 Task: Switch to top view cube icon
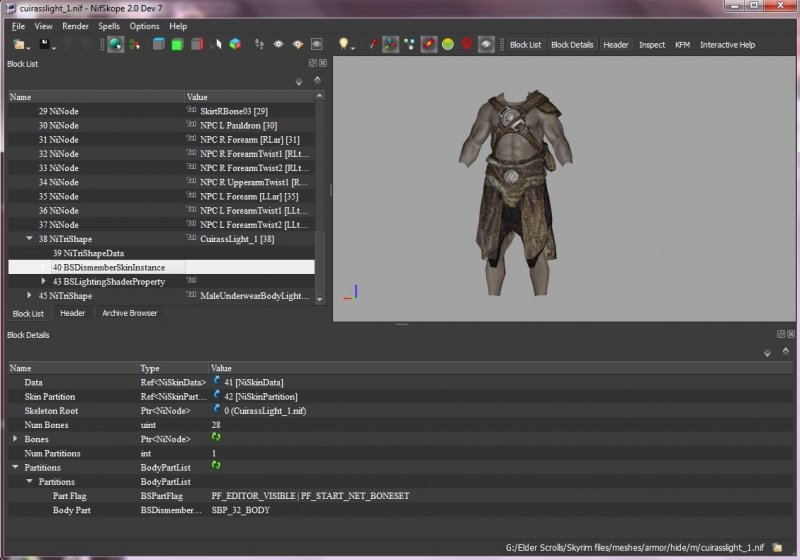[x=158, y=44]
